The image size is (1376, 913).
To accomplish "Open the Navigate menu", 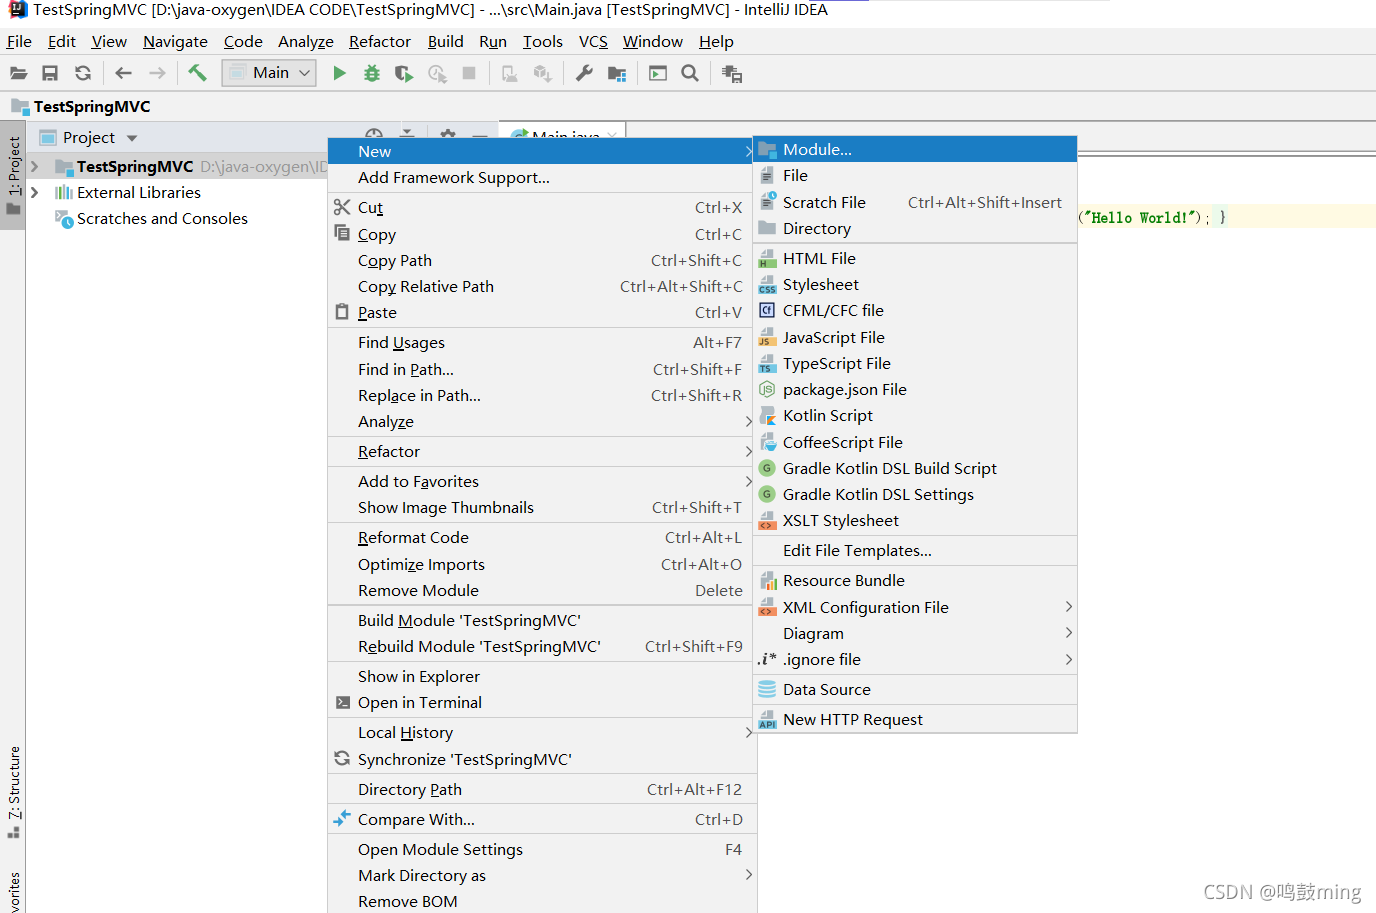I will 175,41.
